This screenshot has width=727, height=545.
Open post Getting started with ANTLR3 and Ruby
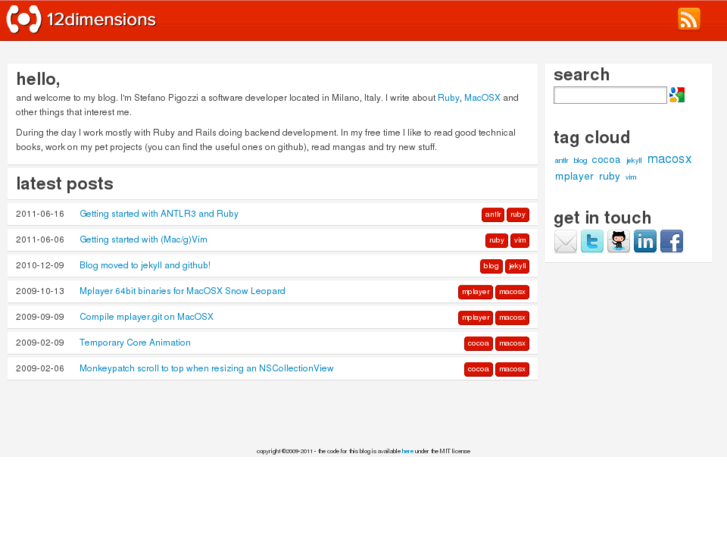click(x=159, y=214)
